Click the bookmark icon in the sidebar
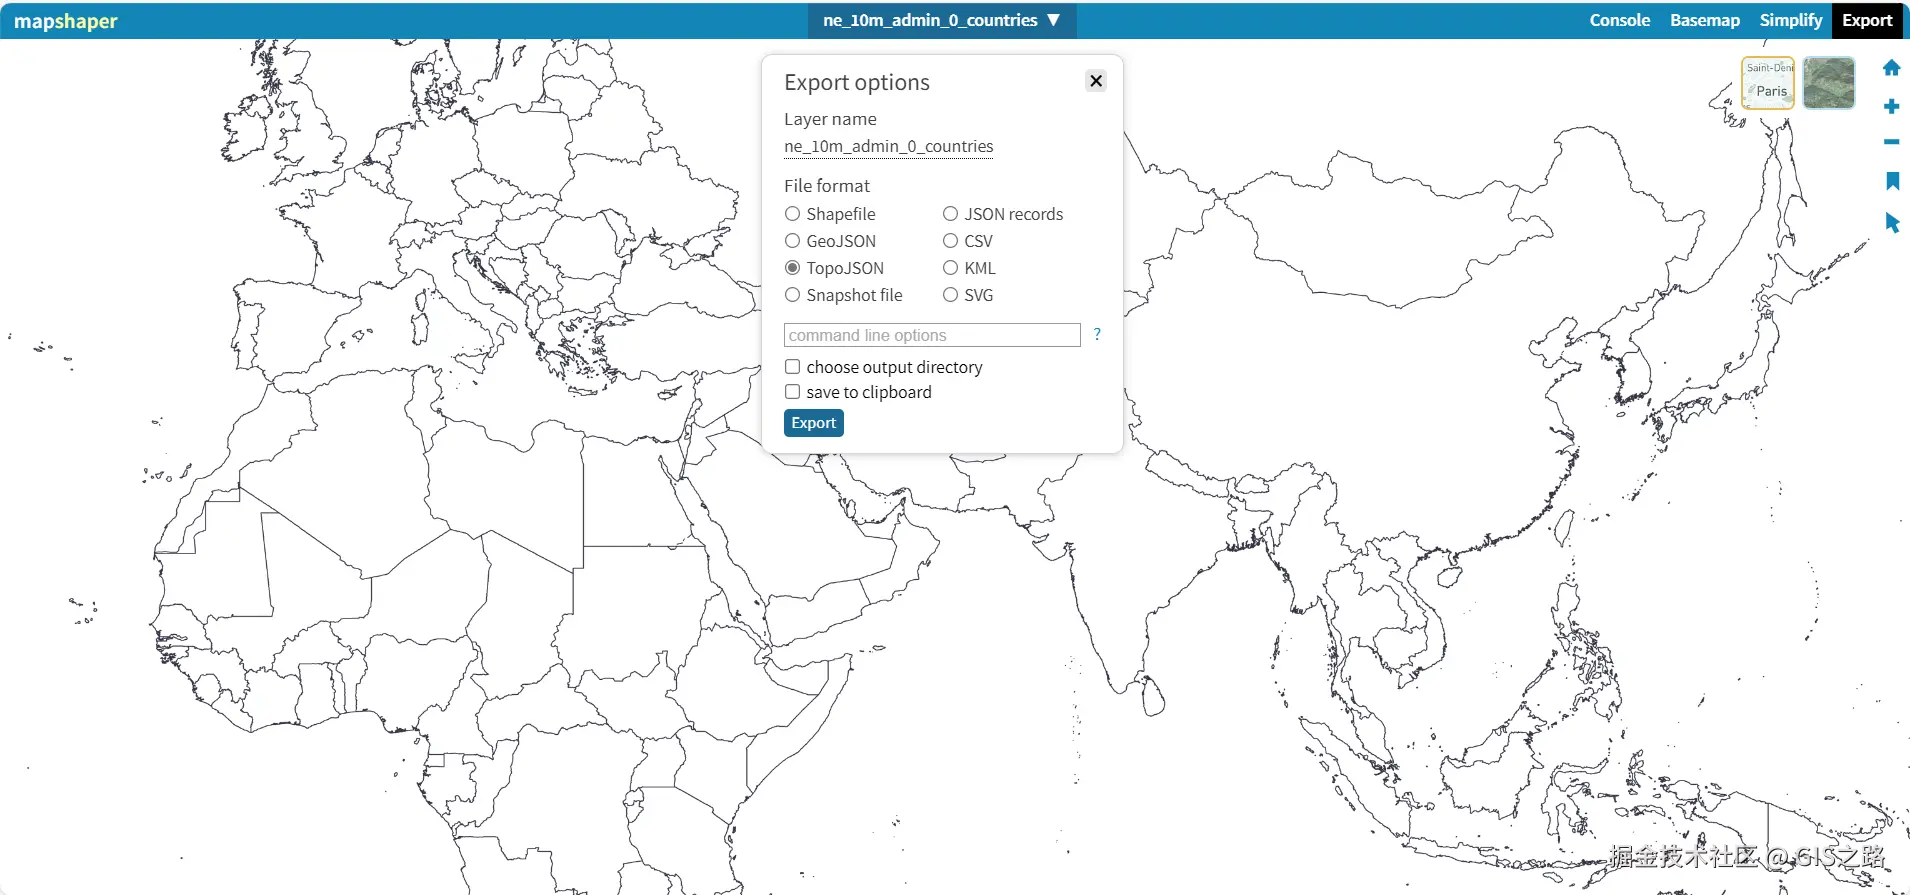The image size is (1910, 895). (1892, 181)
